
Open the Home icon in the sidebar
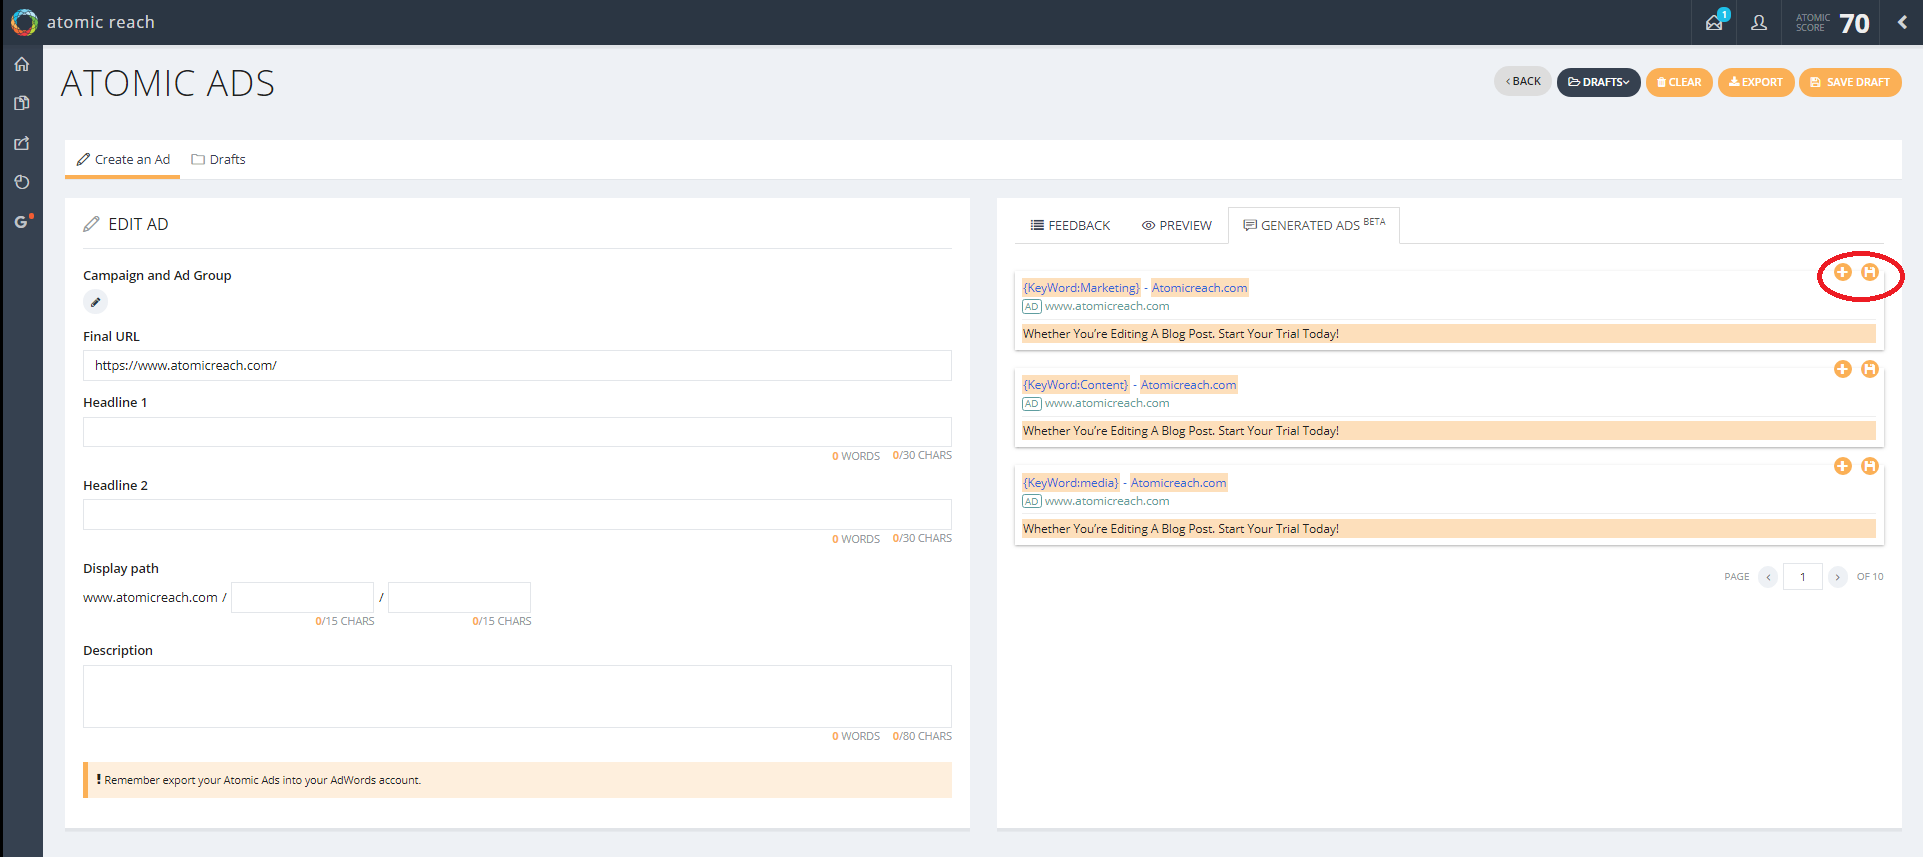[x=21, y=64]
